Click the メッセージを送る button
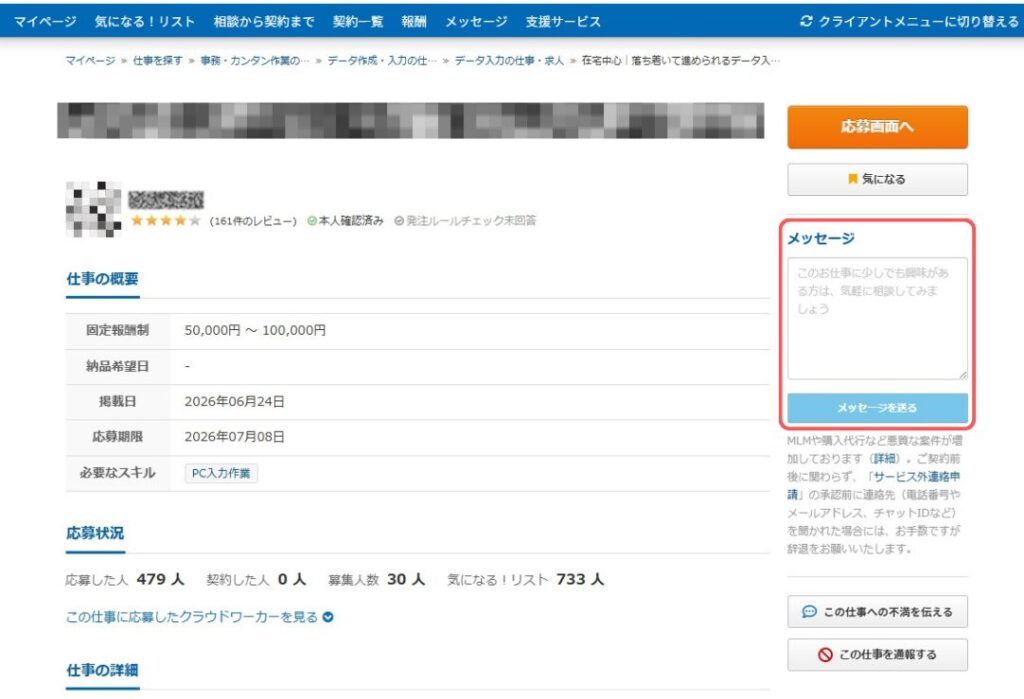The height and width of the screenshot is (699, 1024). point(877,408)
